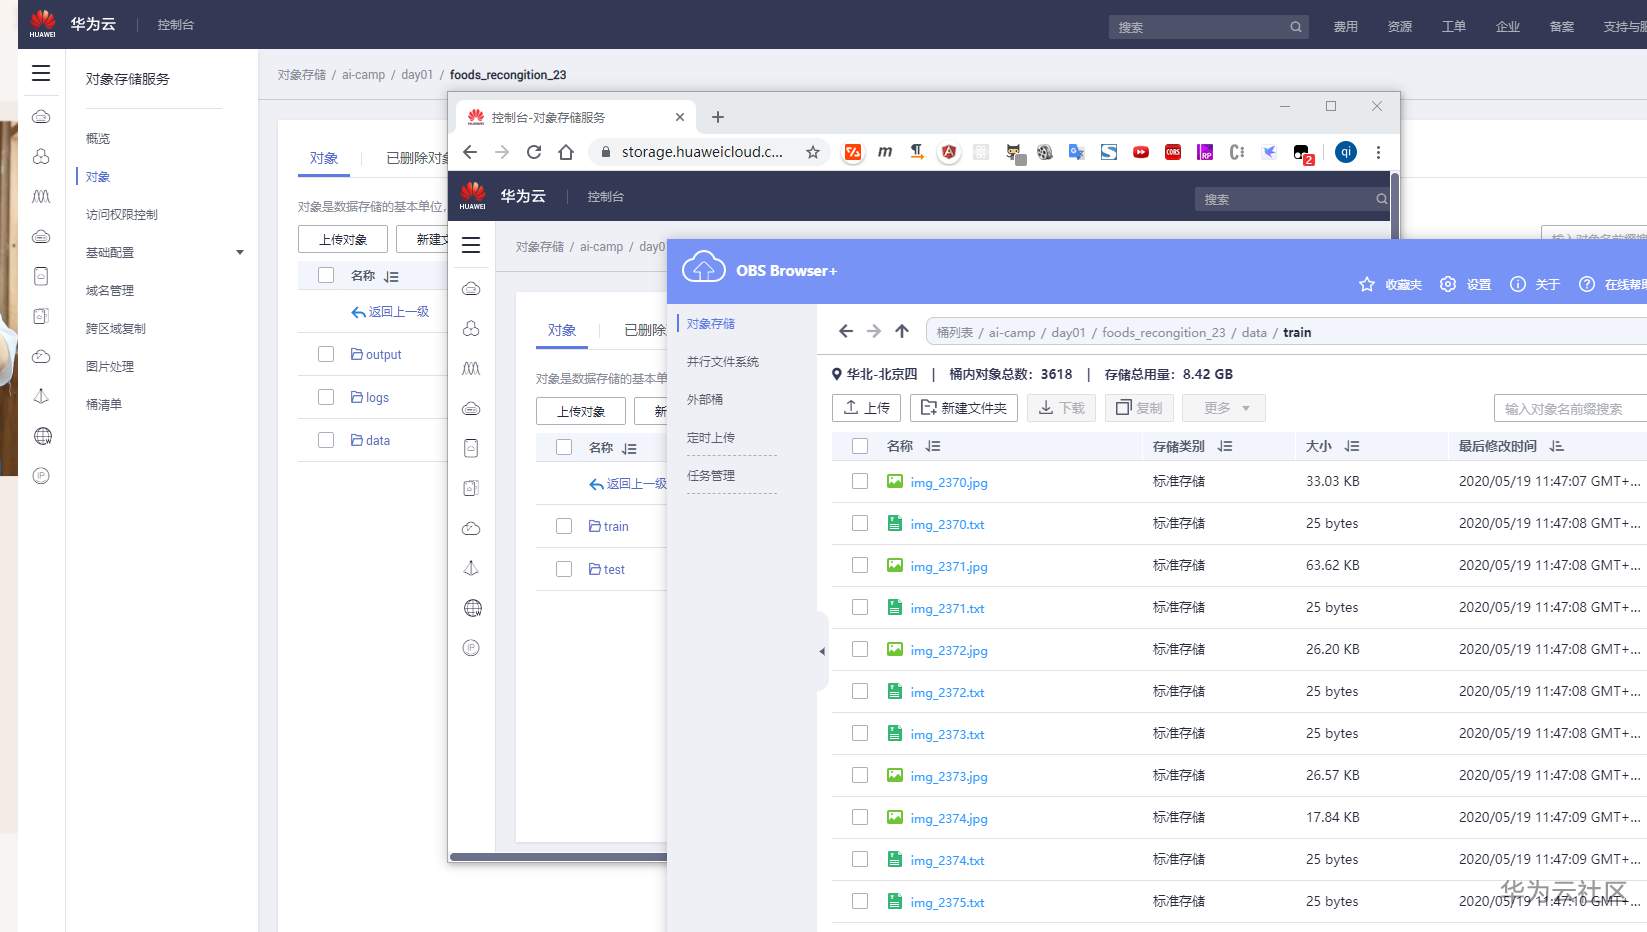The image size is (1647, 932).
Task: Open 访问权限控制 in the background console sidebar
Action: point(122,215)
